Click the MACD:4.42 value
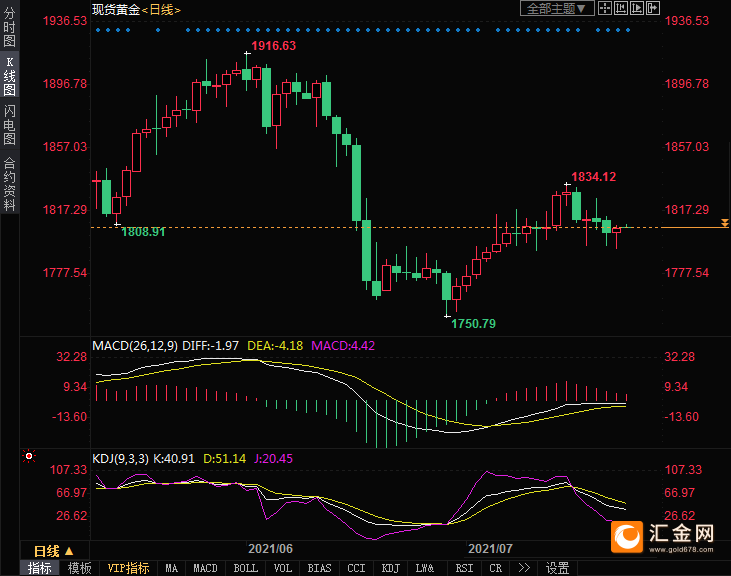Viewport: 731px width, 576px height. pos(343,346)
